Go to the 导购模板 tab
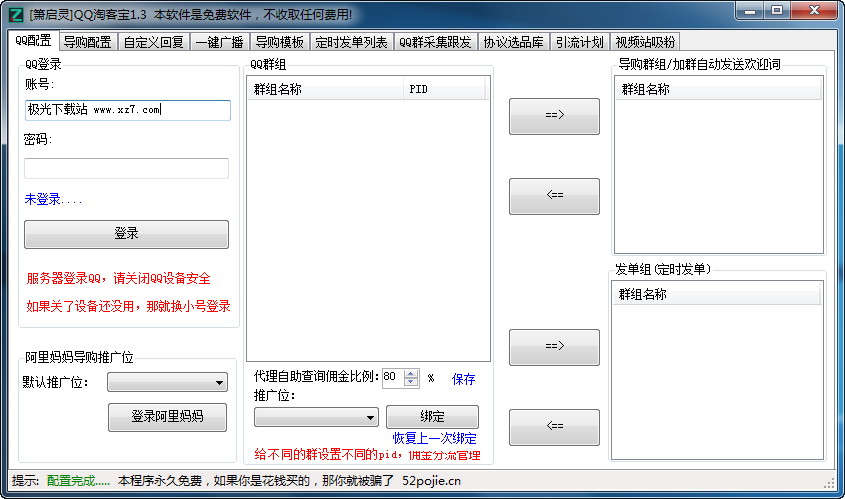845x499 pixels. [280, 41]
